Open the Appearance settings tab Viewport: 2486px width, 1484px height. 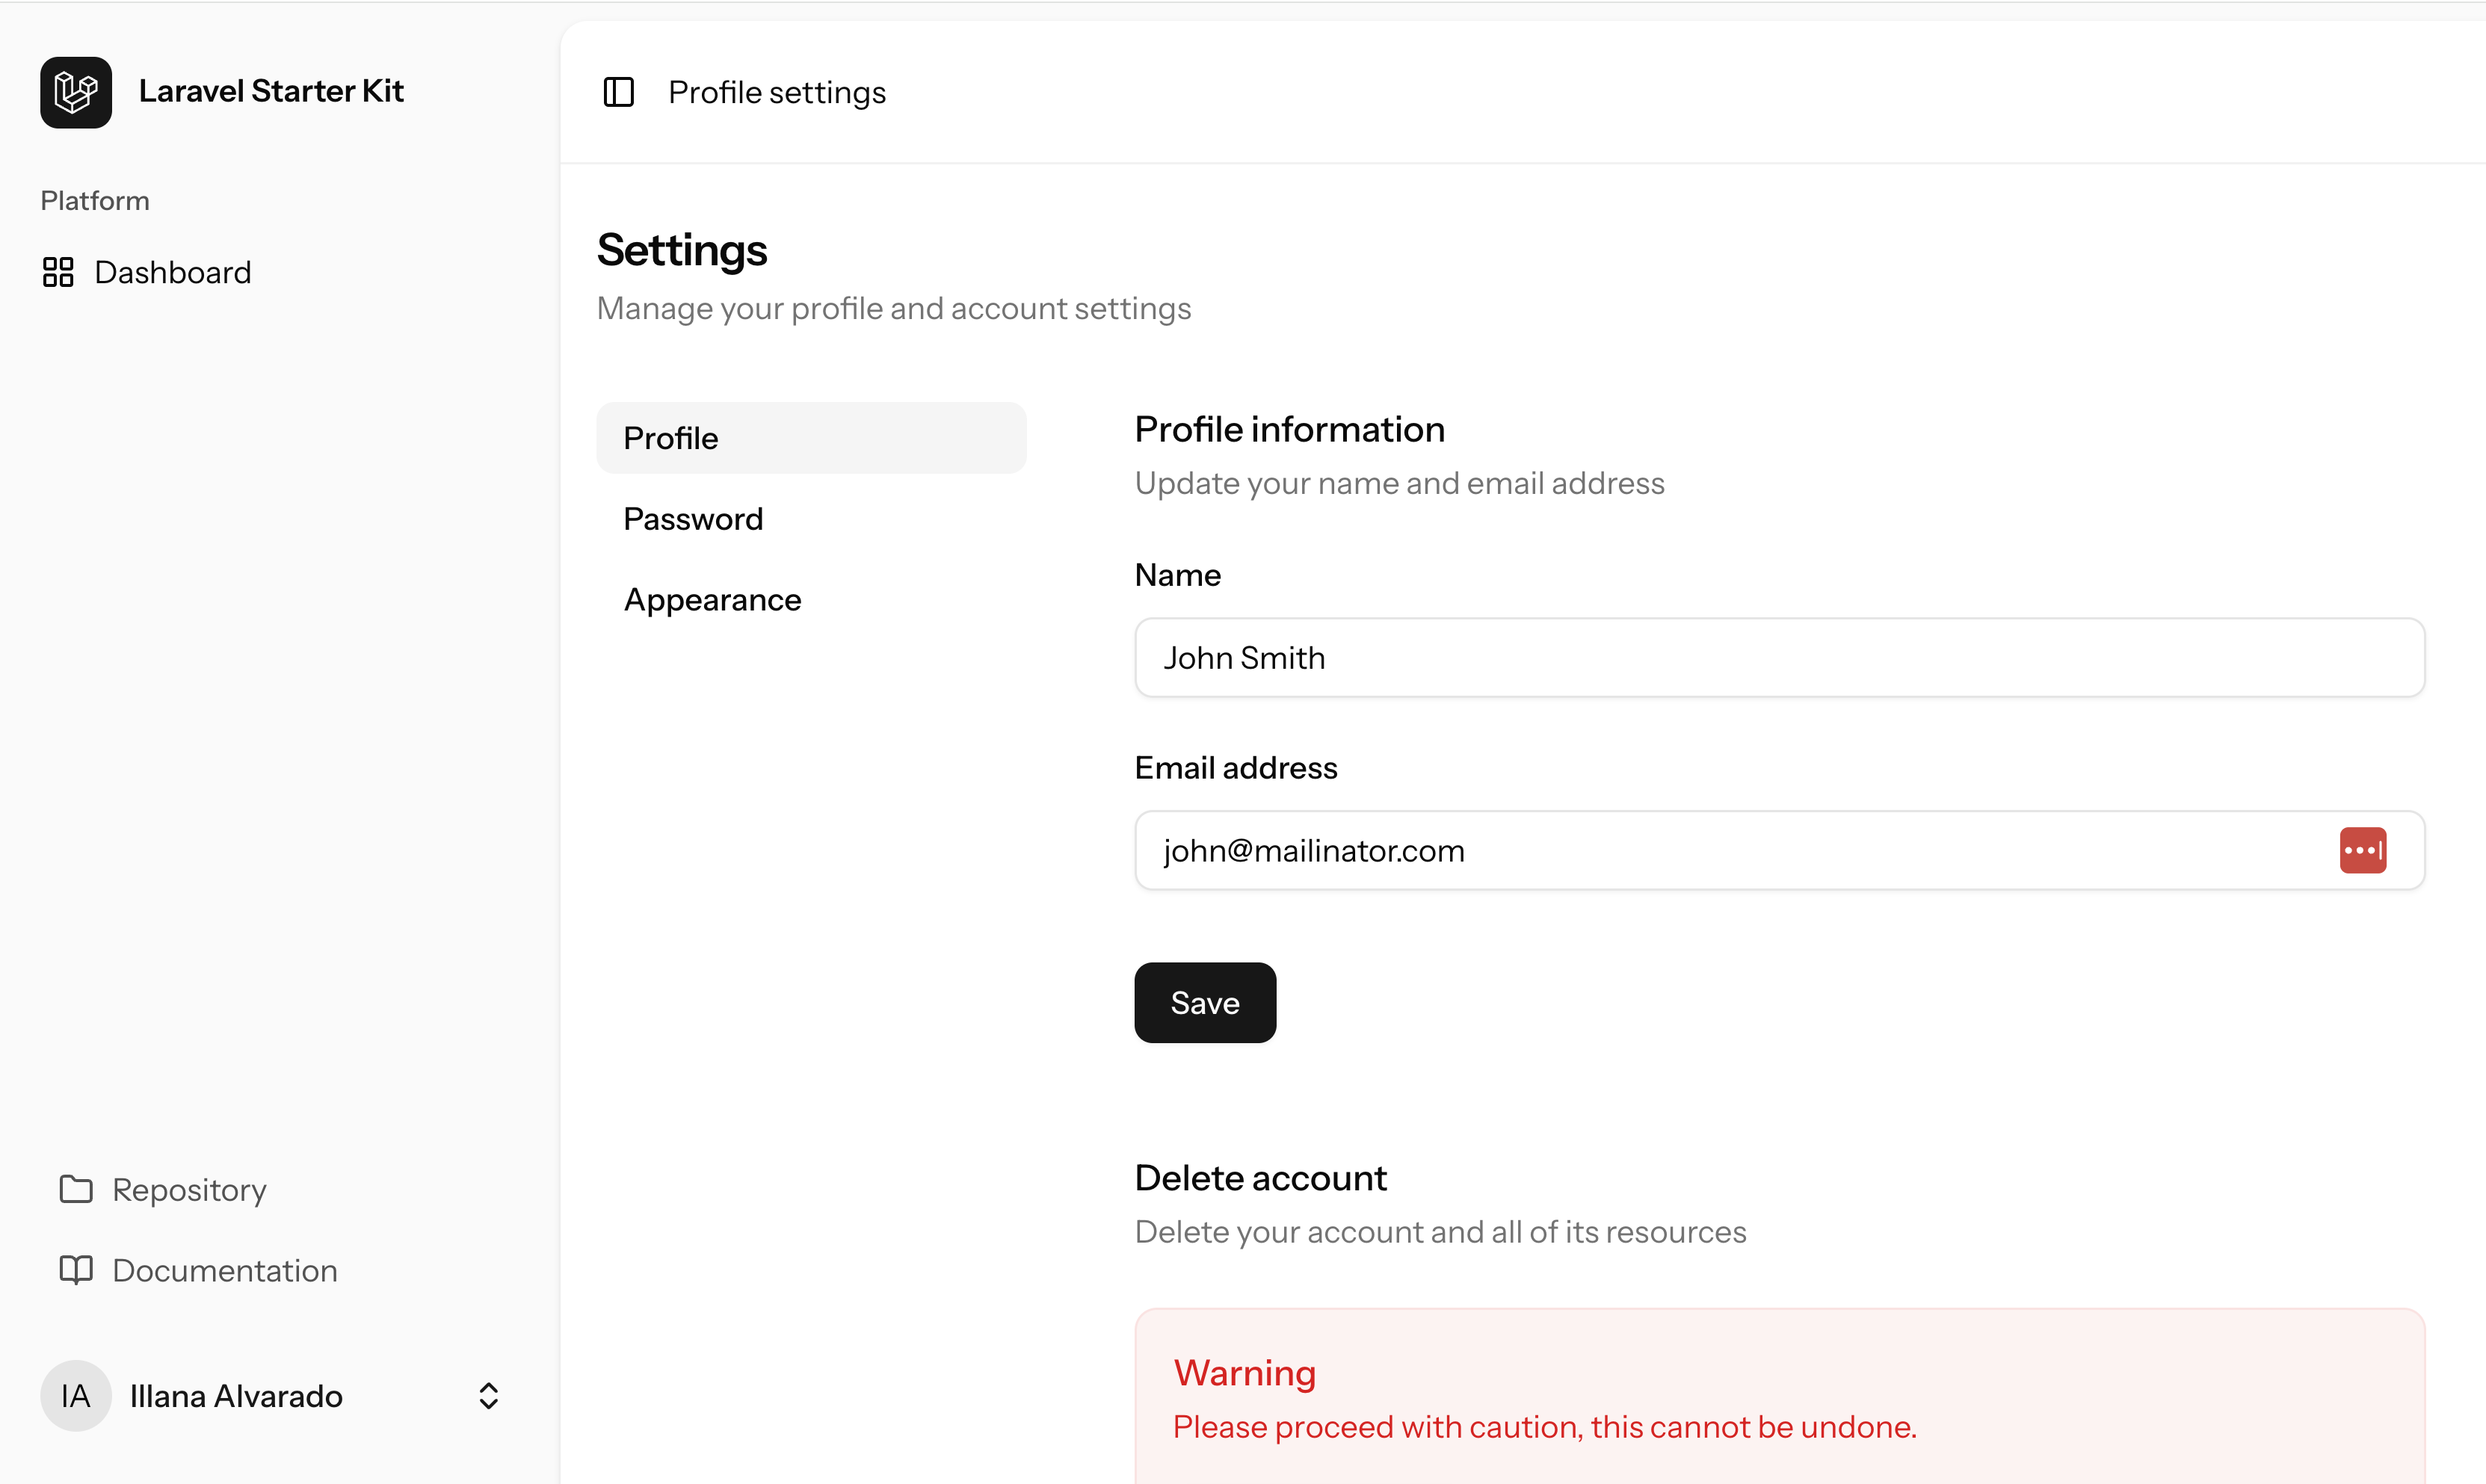point(712,600)
